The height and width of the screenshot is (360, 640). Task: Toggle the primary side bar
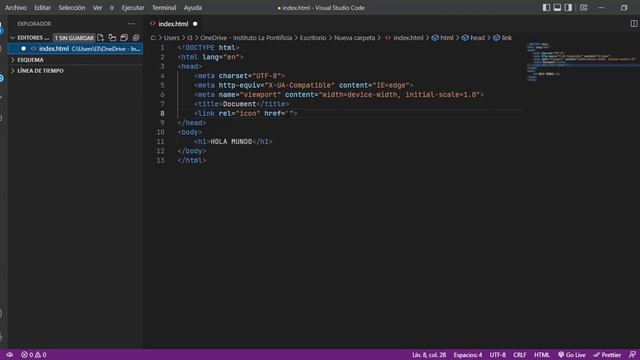point(546,7)
